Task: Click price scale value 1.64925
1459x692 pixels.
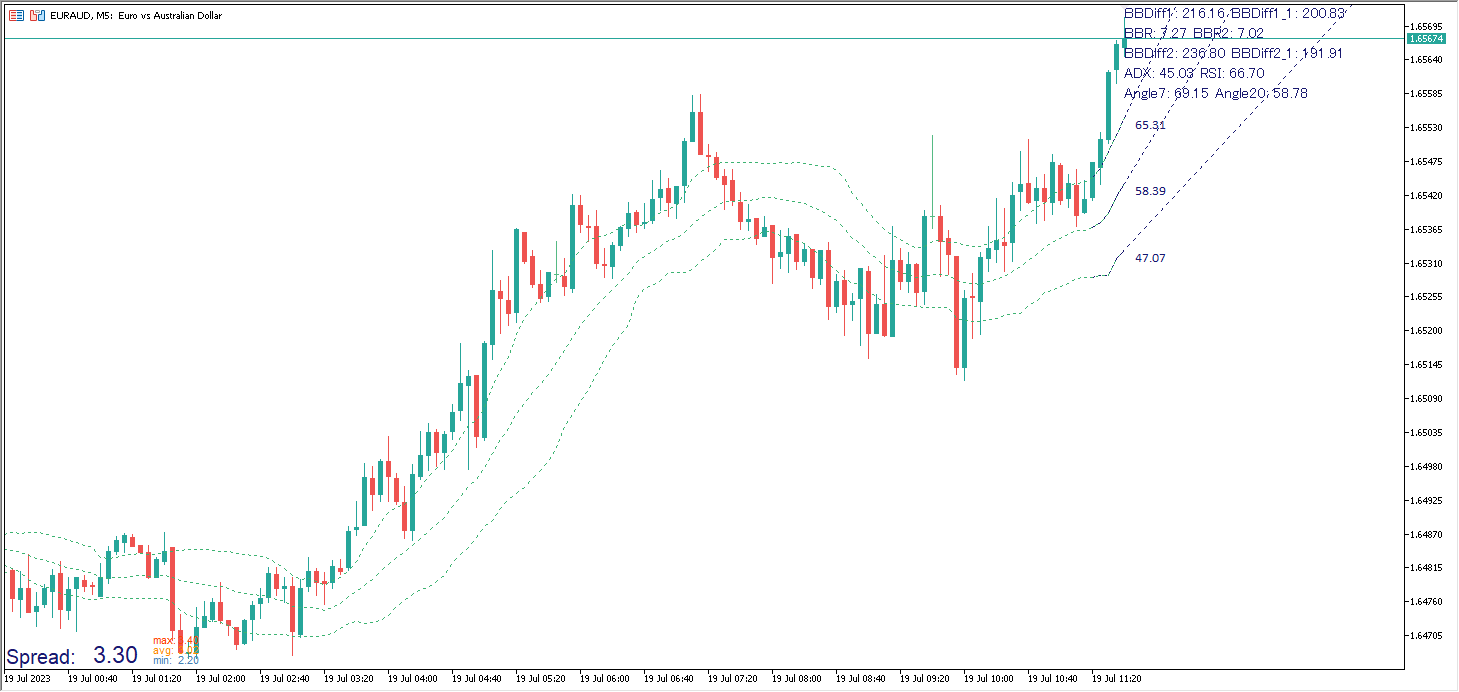Action: coord(1426,500)
